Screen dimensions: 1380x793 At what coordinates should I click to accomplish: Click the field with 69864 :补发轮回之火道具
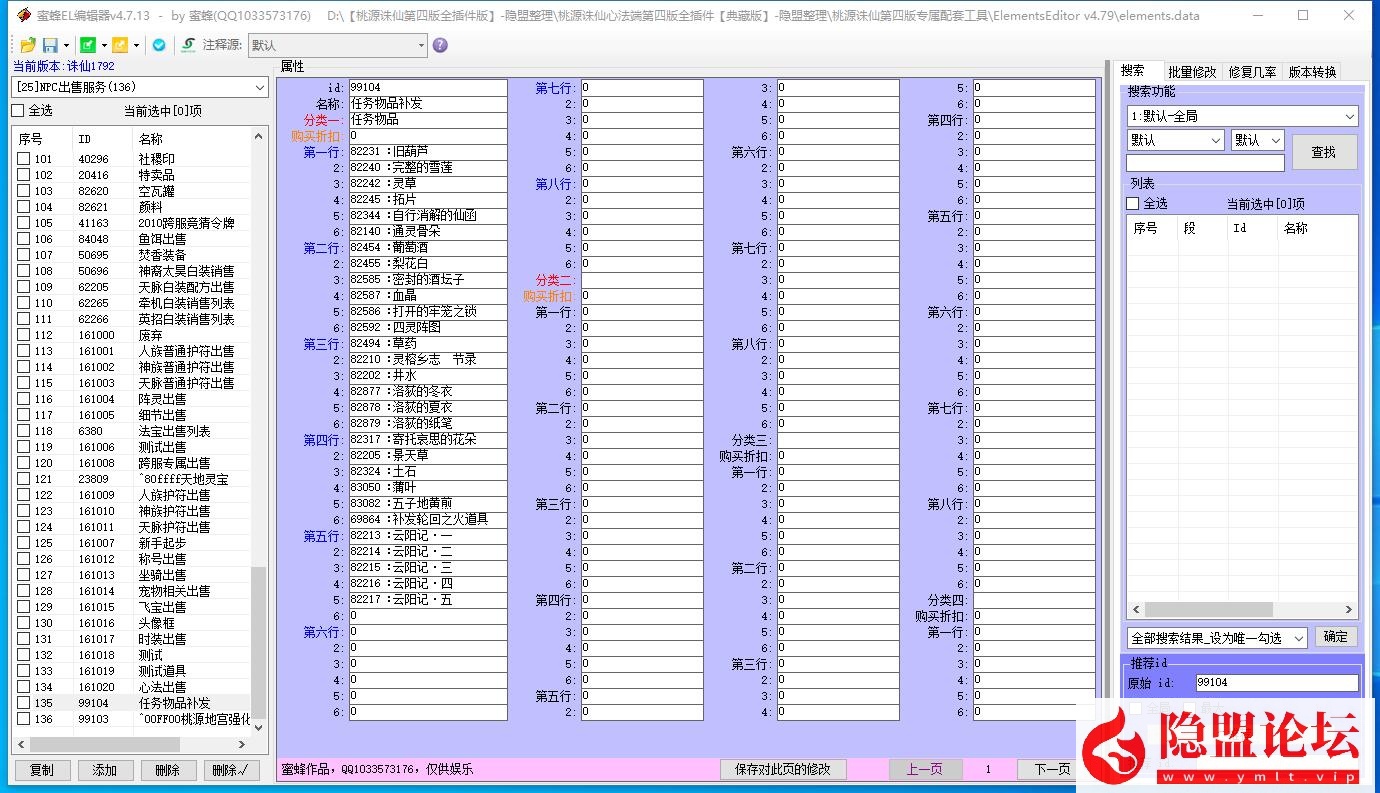(x=428, y=520)
